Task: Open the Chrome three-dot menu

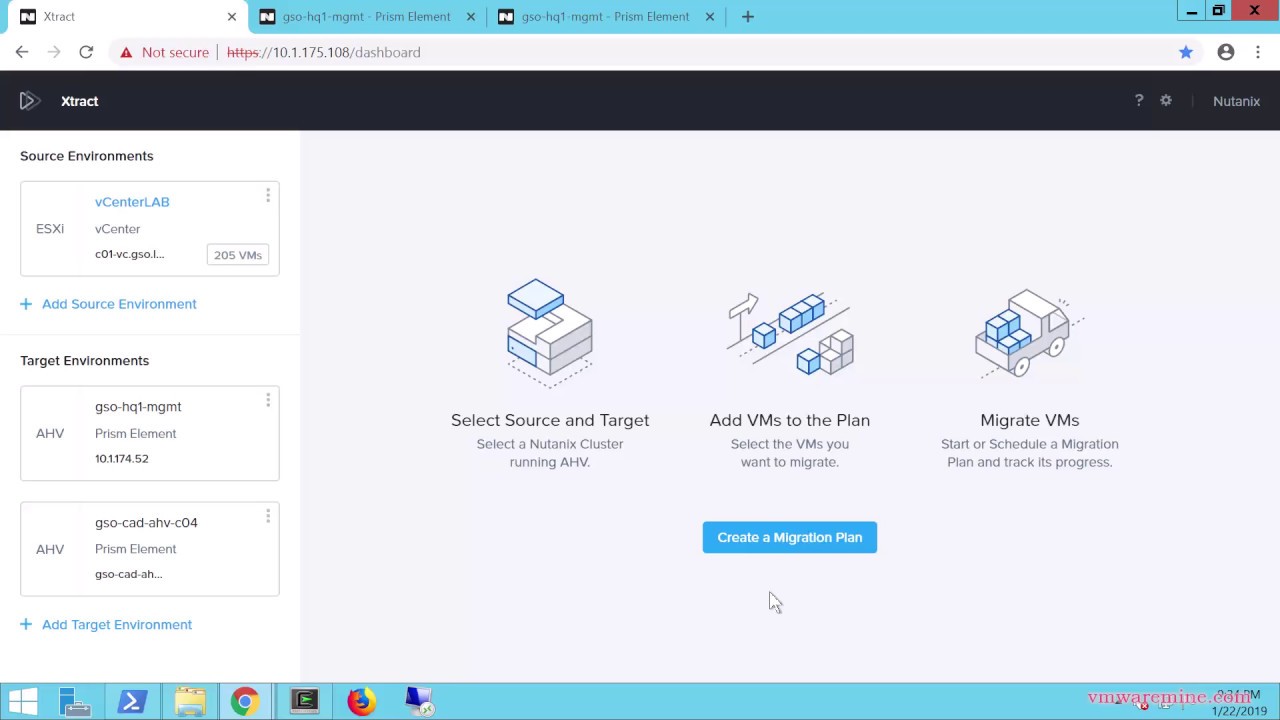Action: click(x=1258, y=52)
